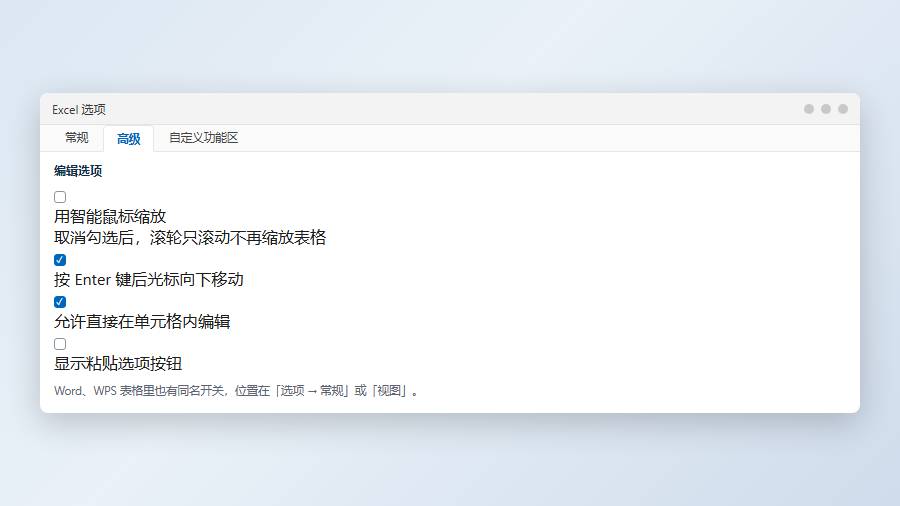Viewport: 900px width, 506px height.
Task: Click the middle title bar dot
Action: click(826, 109)
